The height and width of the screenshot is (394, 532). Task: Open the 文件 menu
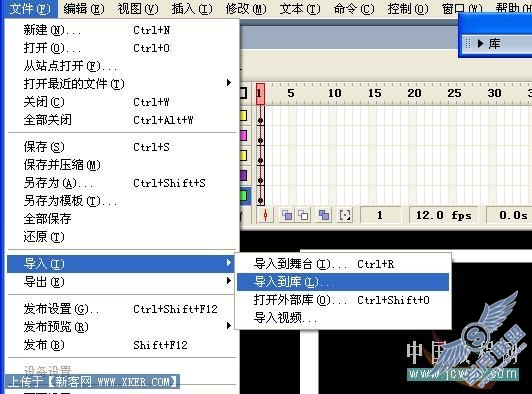30,8
